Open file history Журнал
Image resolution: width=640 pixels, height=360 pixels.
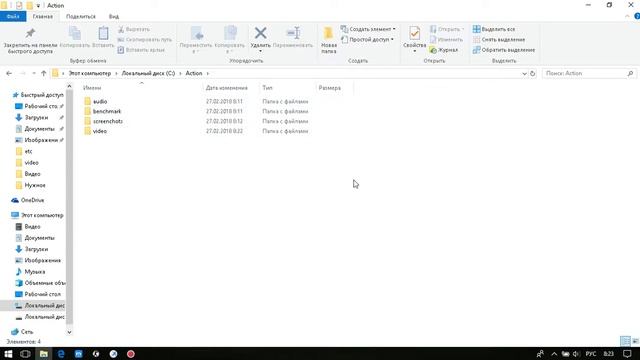(x=444, y=50)
